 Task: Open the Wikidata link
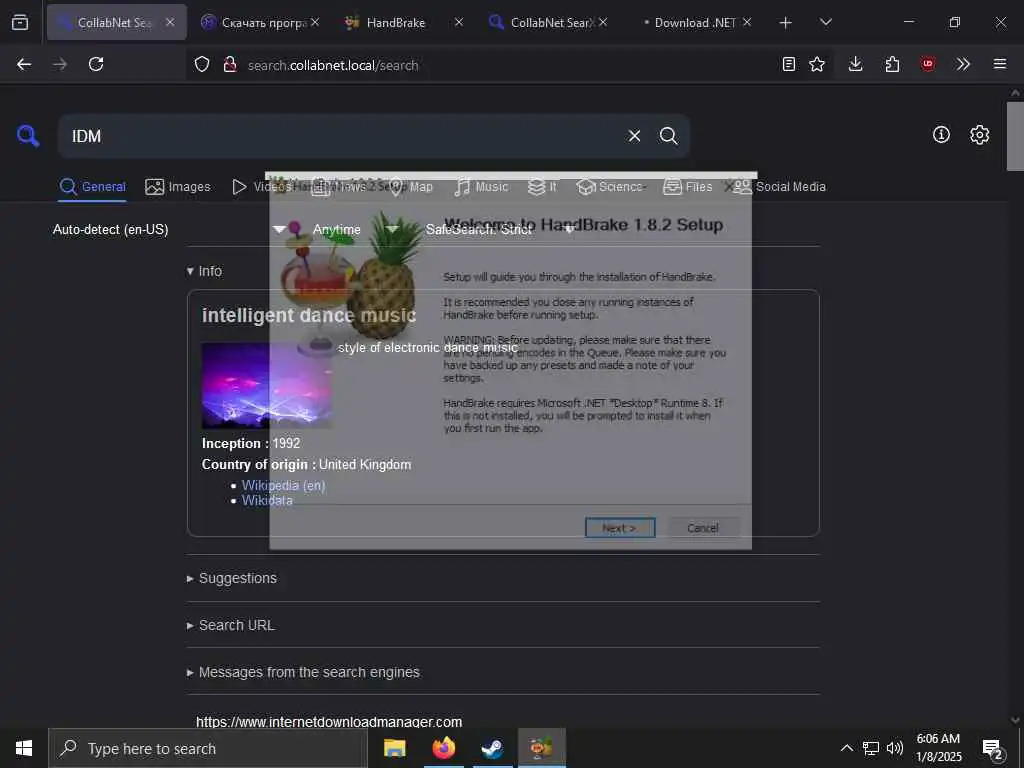point(267,500)
